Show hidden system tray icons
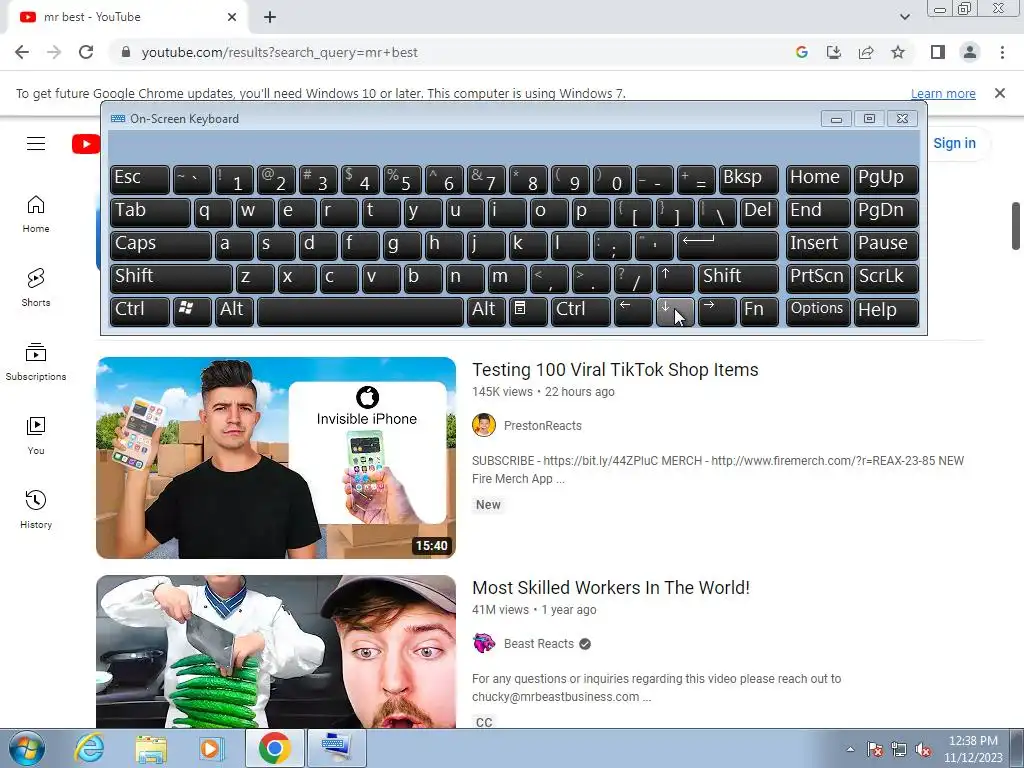The width and height of the screenshot is (1024, 768). coord(850,749)
